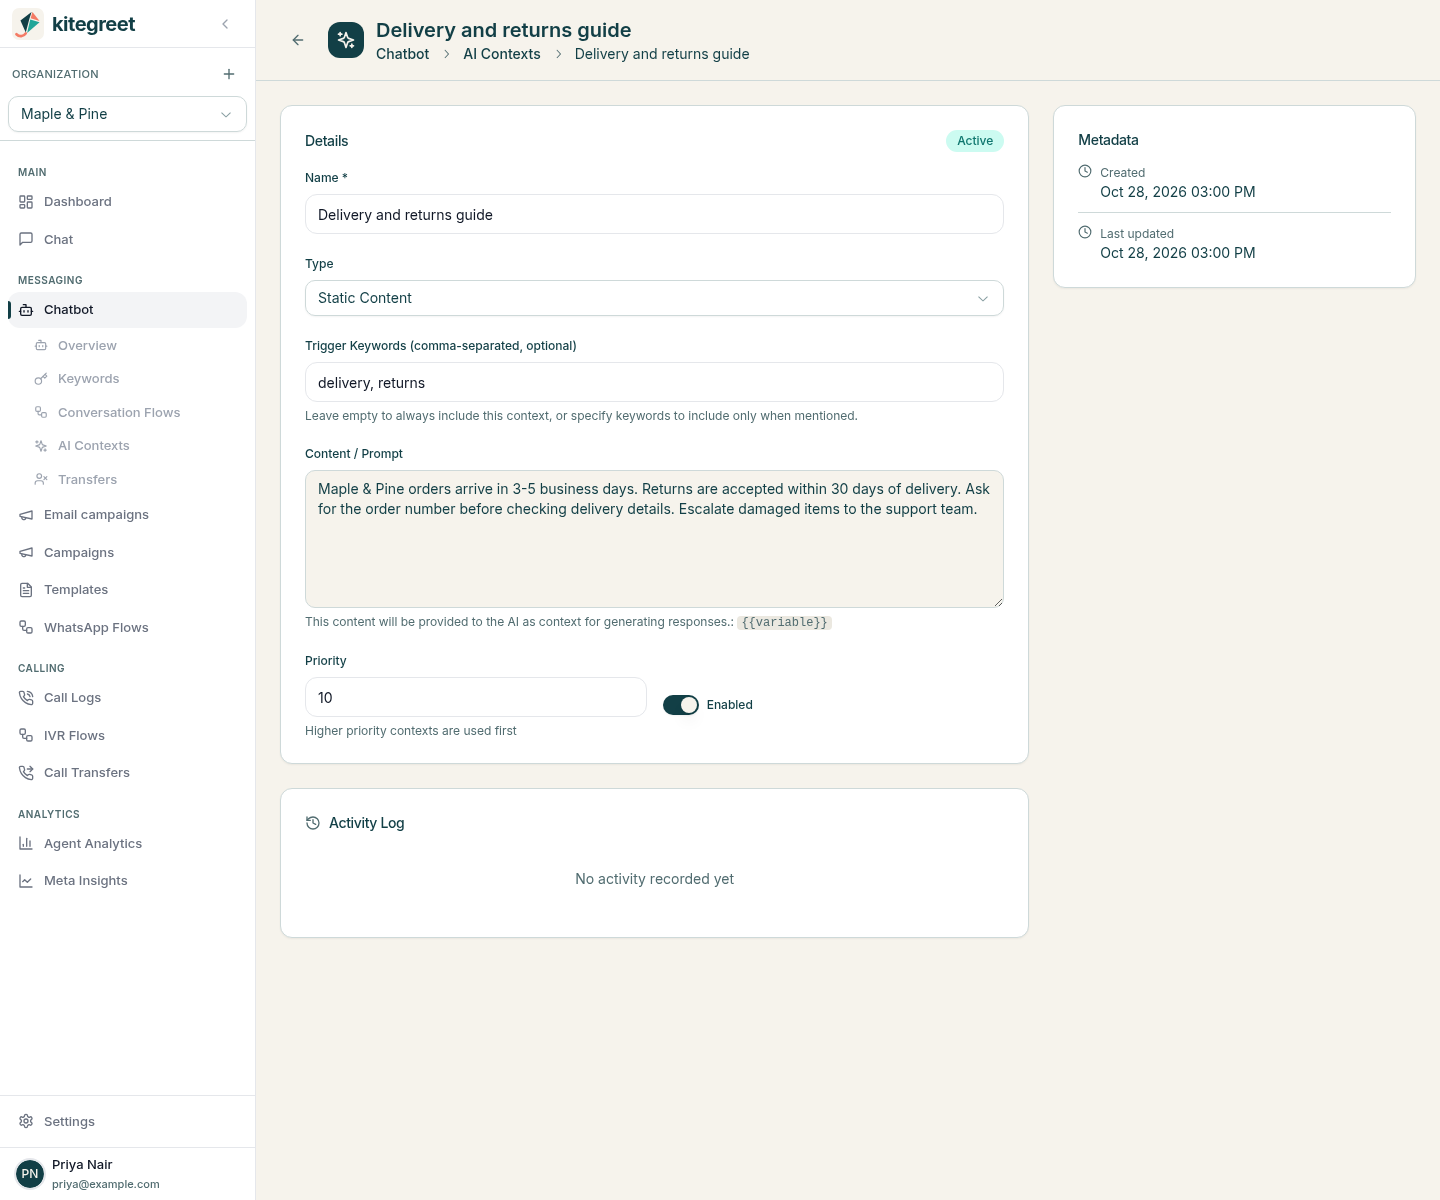1440x1200 pixels.
Task: Click the Chatbot breadcrumb link
Action: (402, 54)
